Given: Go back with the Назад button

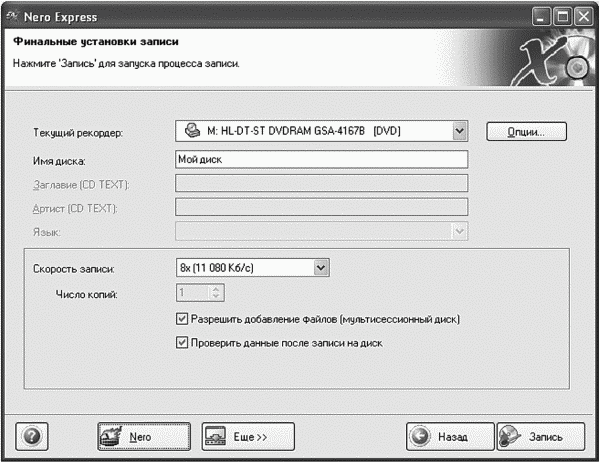Looking at the screenshot, I should 450,436.
